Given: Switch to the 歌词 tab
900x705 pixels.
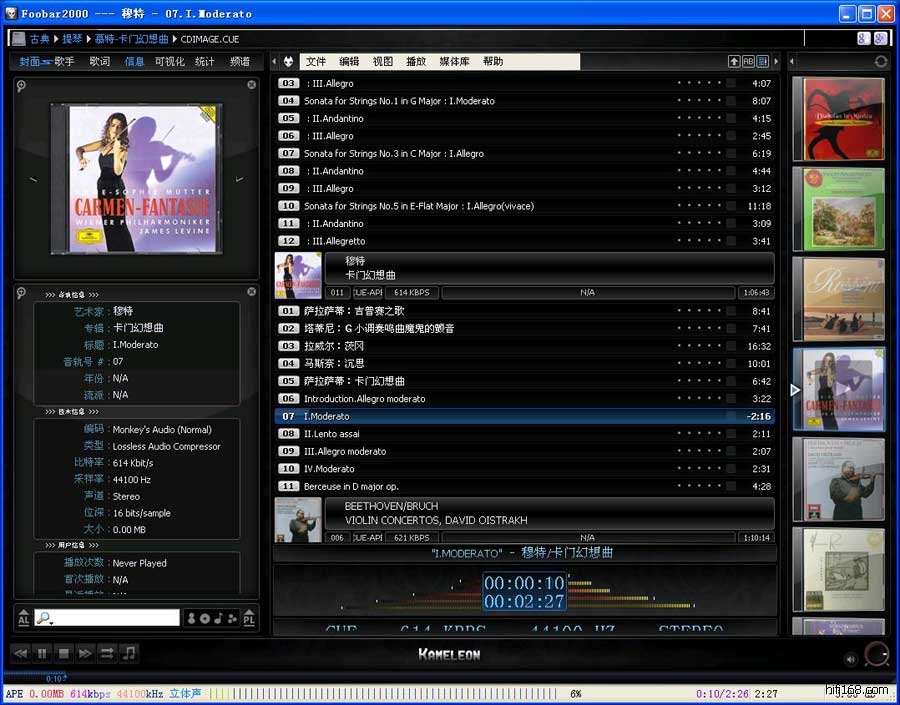Looking at the screenshot, I should (100, 62).
